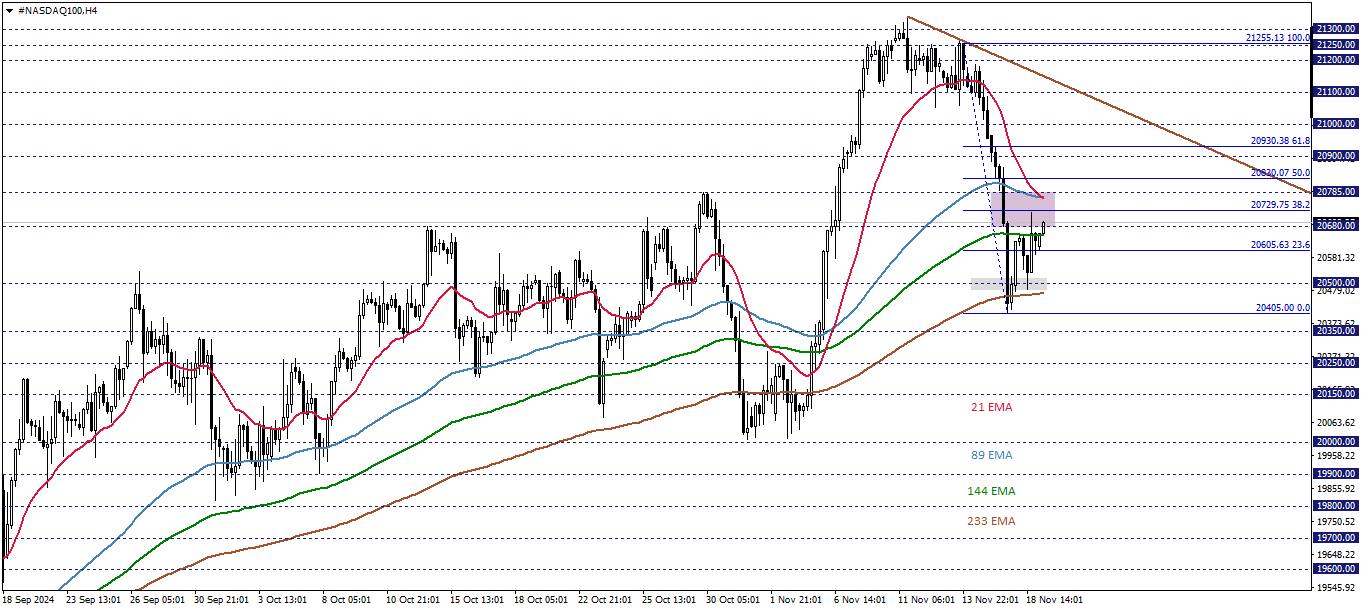Click the 13 Nov 22:01 time label
The width and height of the screenshot is (1362, 611).
pos(991,600)
